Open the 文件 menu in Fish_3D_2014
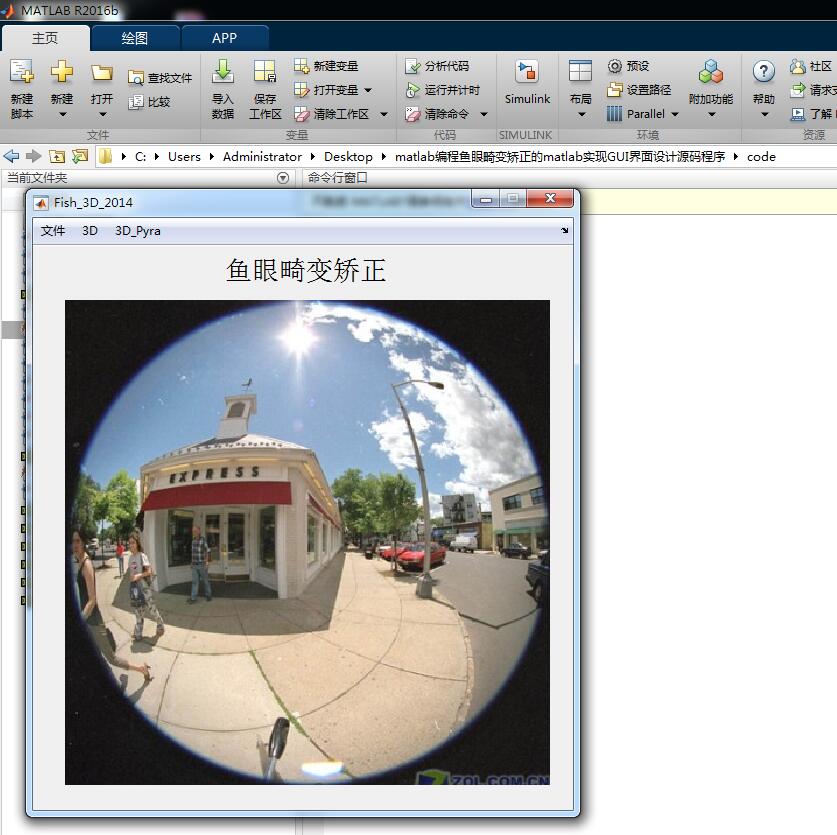The height and width of the screenshot is (835, 837). point(53,231)
